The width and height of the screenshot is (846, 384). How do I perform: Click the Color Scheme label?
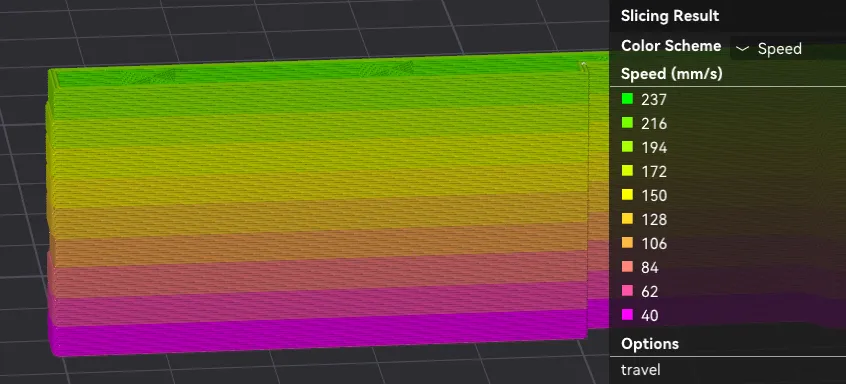click(x=671, y=46)
